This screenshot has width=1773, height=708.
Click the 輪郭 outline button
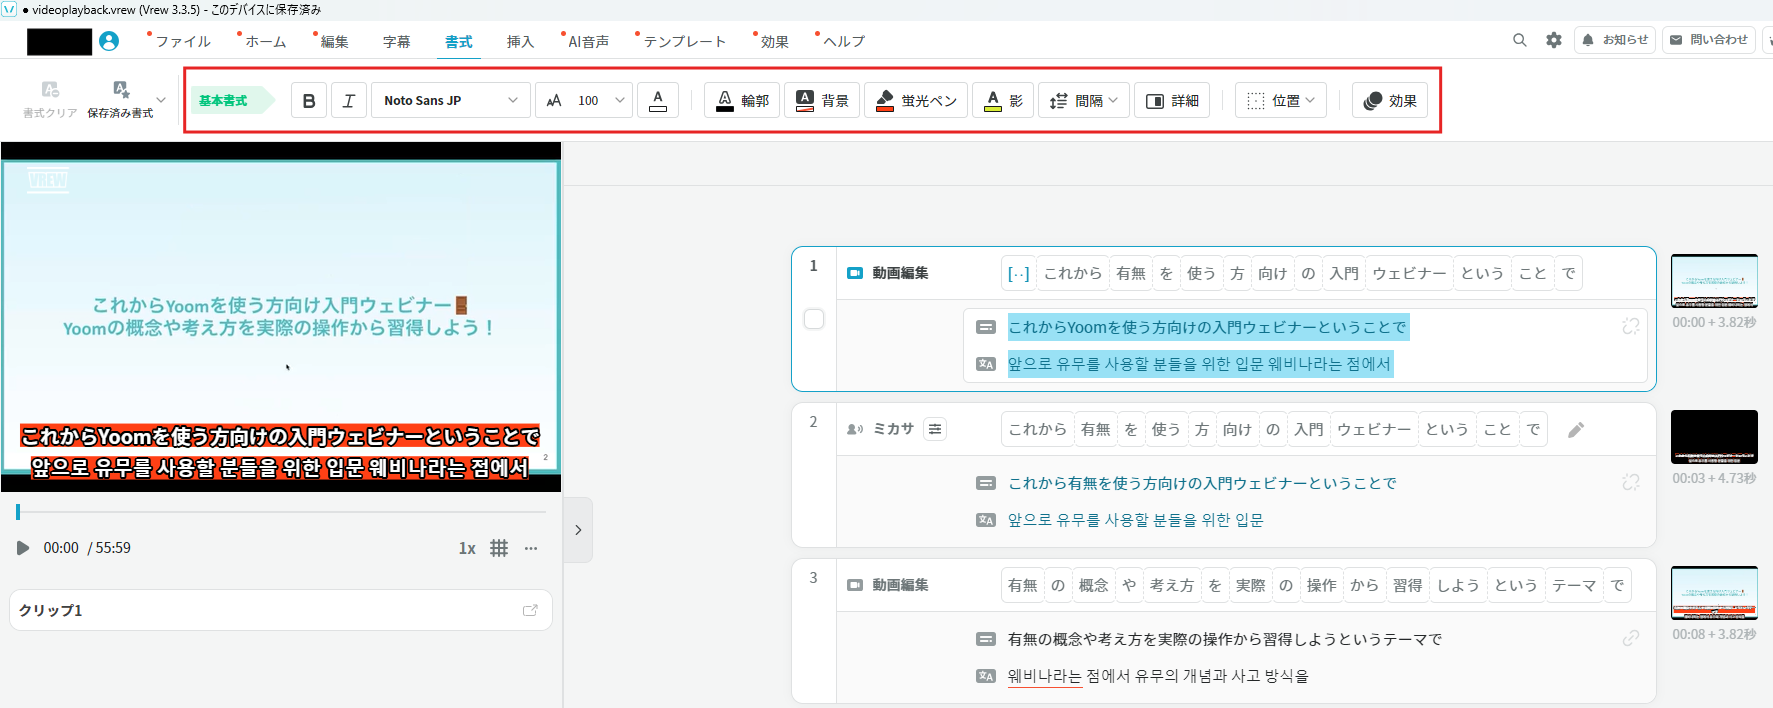pos(742,101)
